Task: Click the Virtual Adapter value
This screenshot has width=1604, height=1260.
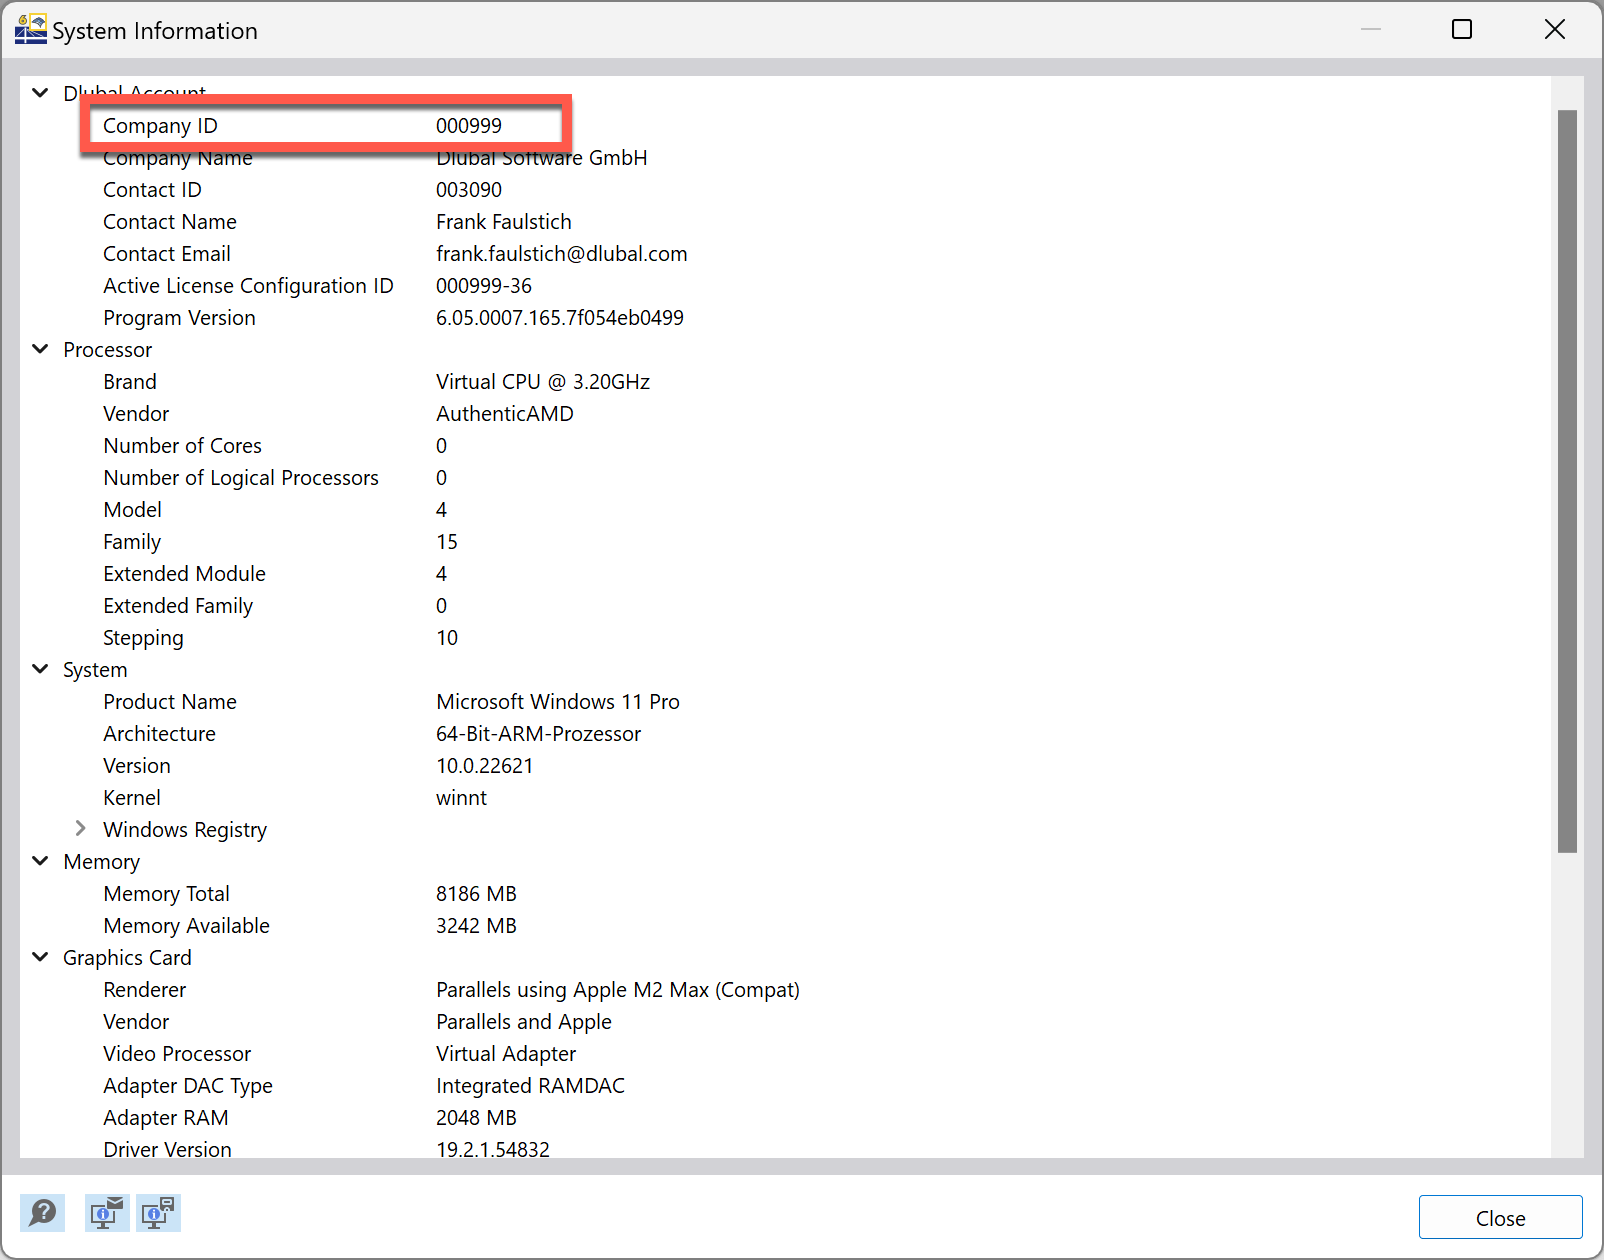Action: pyautogui.click(x=506, y=1054)
